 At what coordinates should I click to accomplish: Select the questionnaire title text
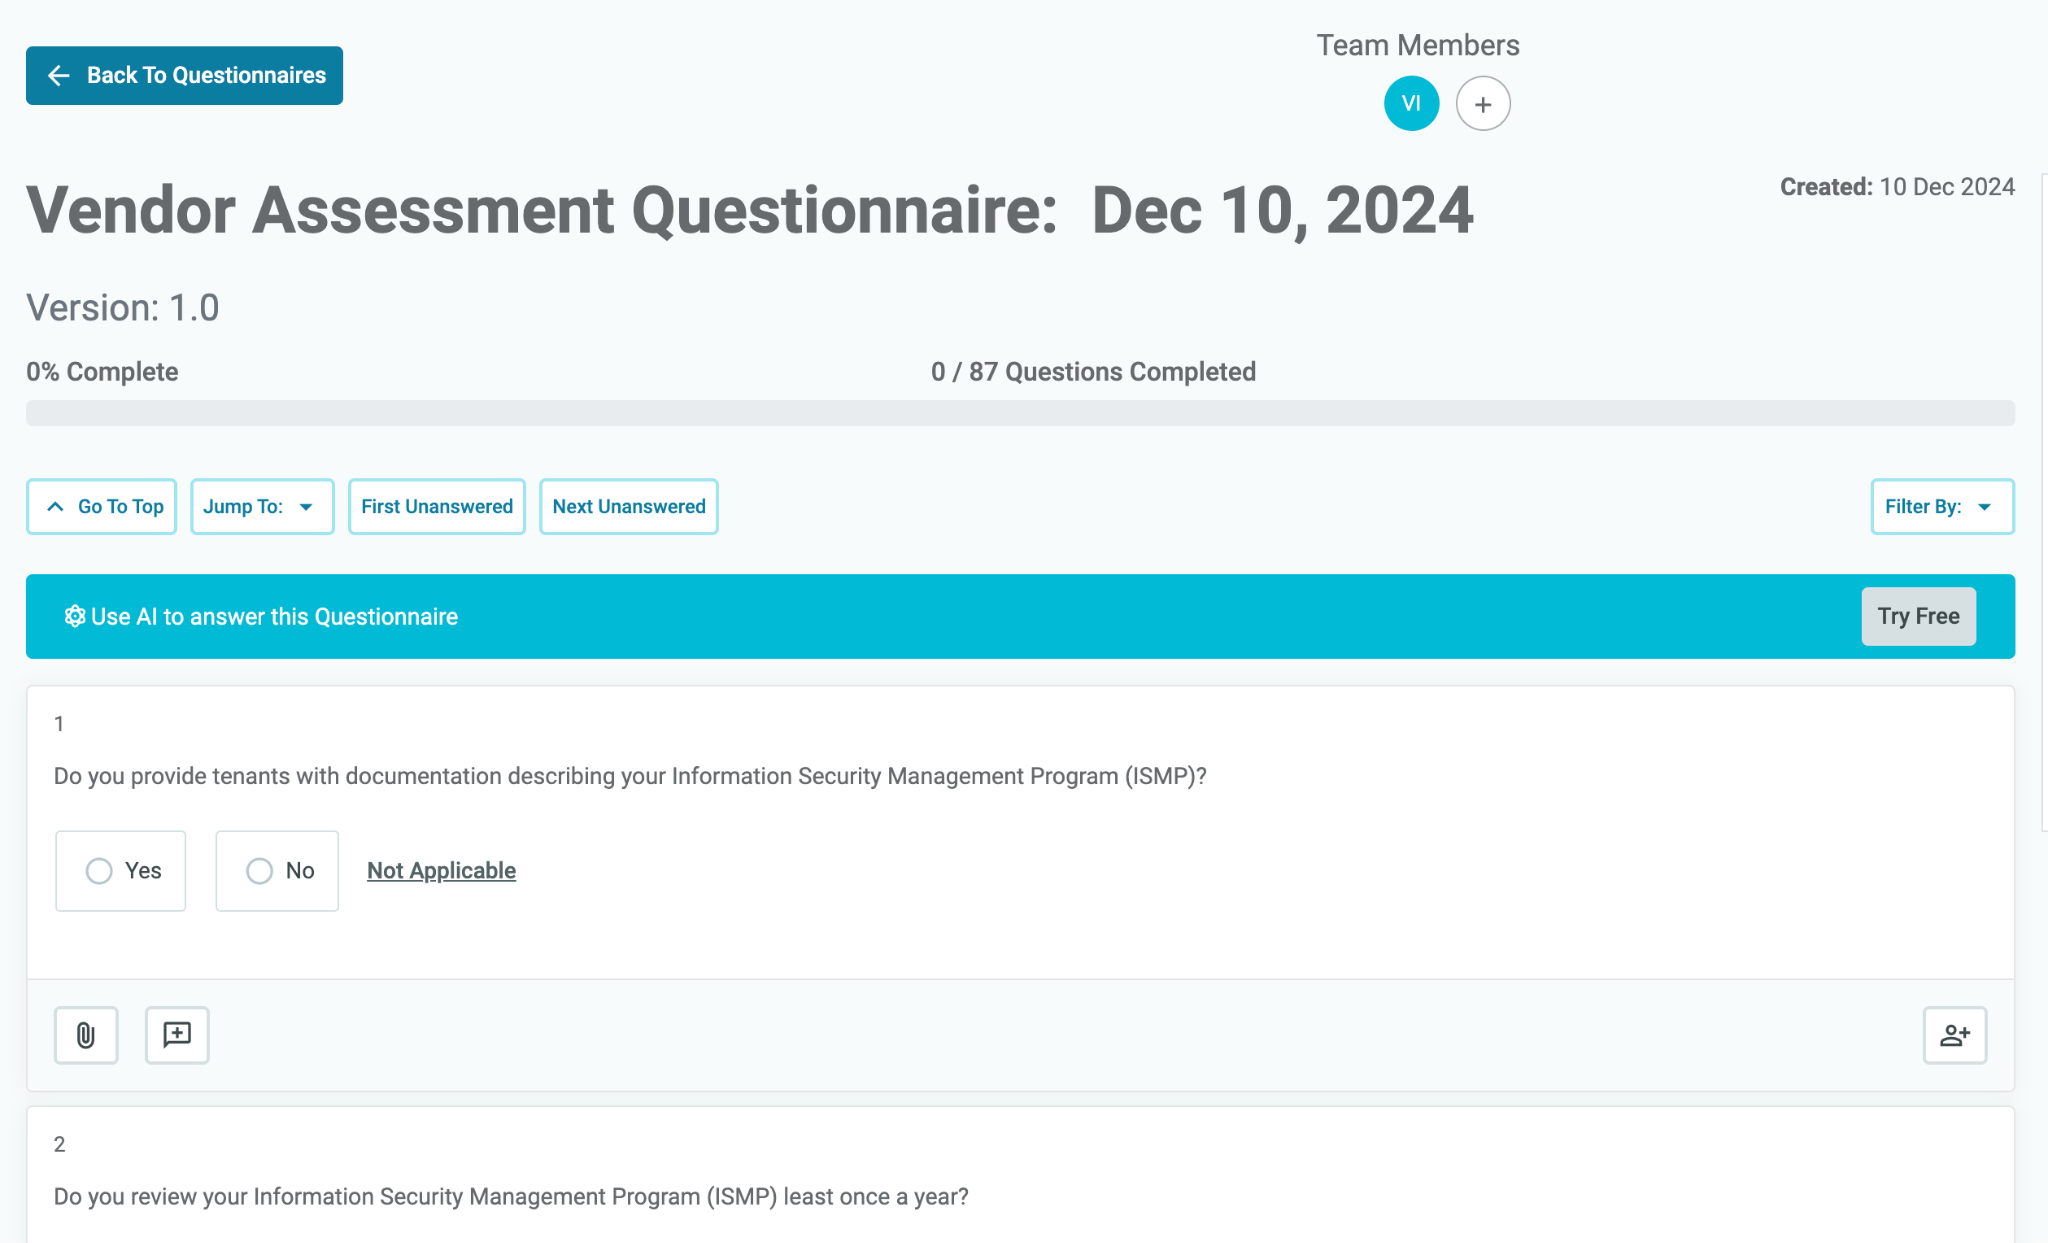click(750, 210)
